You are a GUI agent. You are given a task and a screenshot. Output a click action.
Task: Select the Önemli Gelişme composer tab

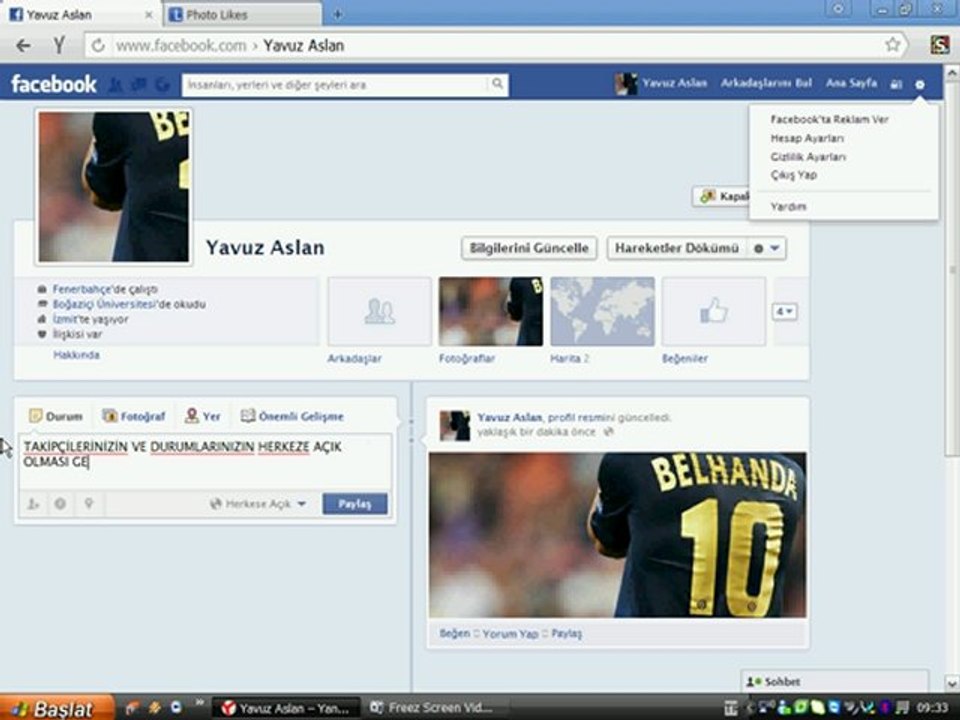pyautogui.click(x=292, y=416)
